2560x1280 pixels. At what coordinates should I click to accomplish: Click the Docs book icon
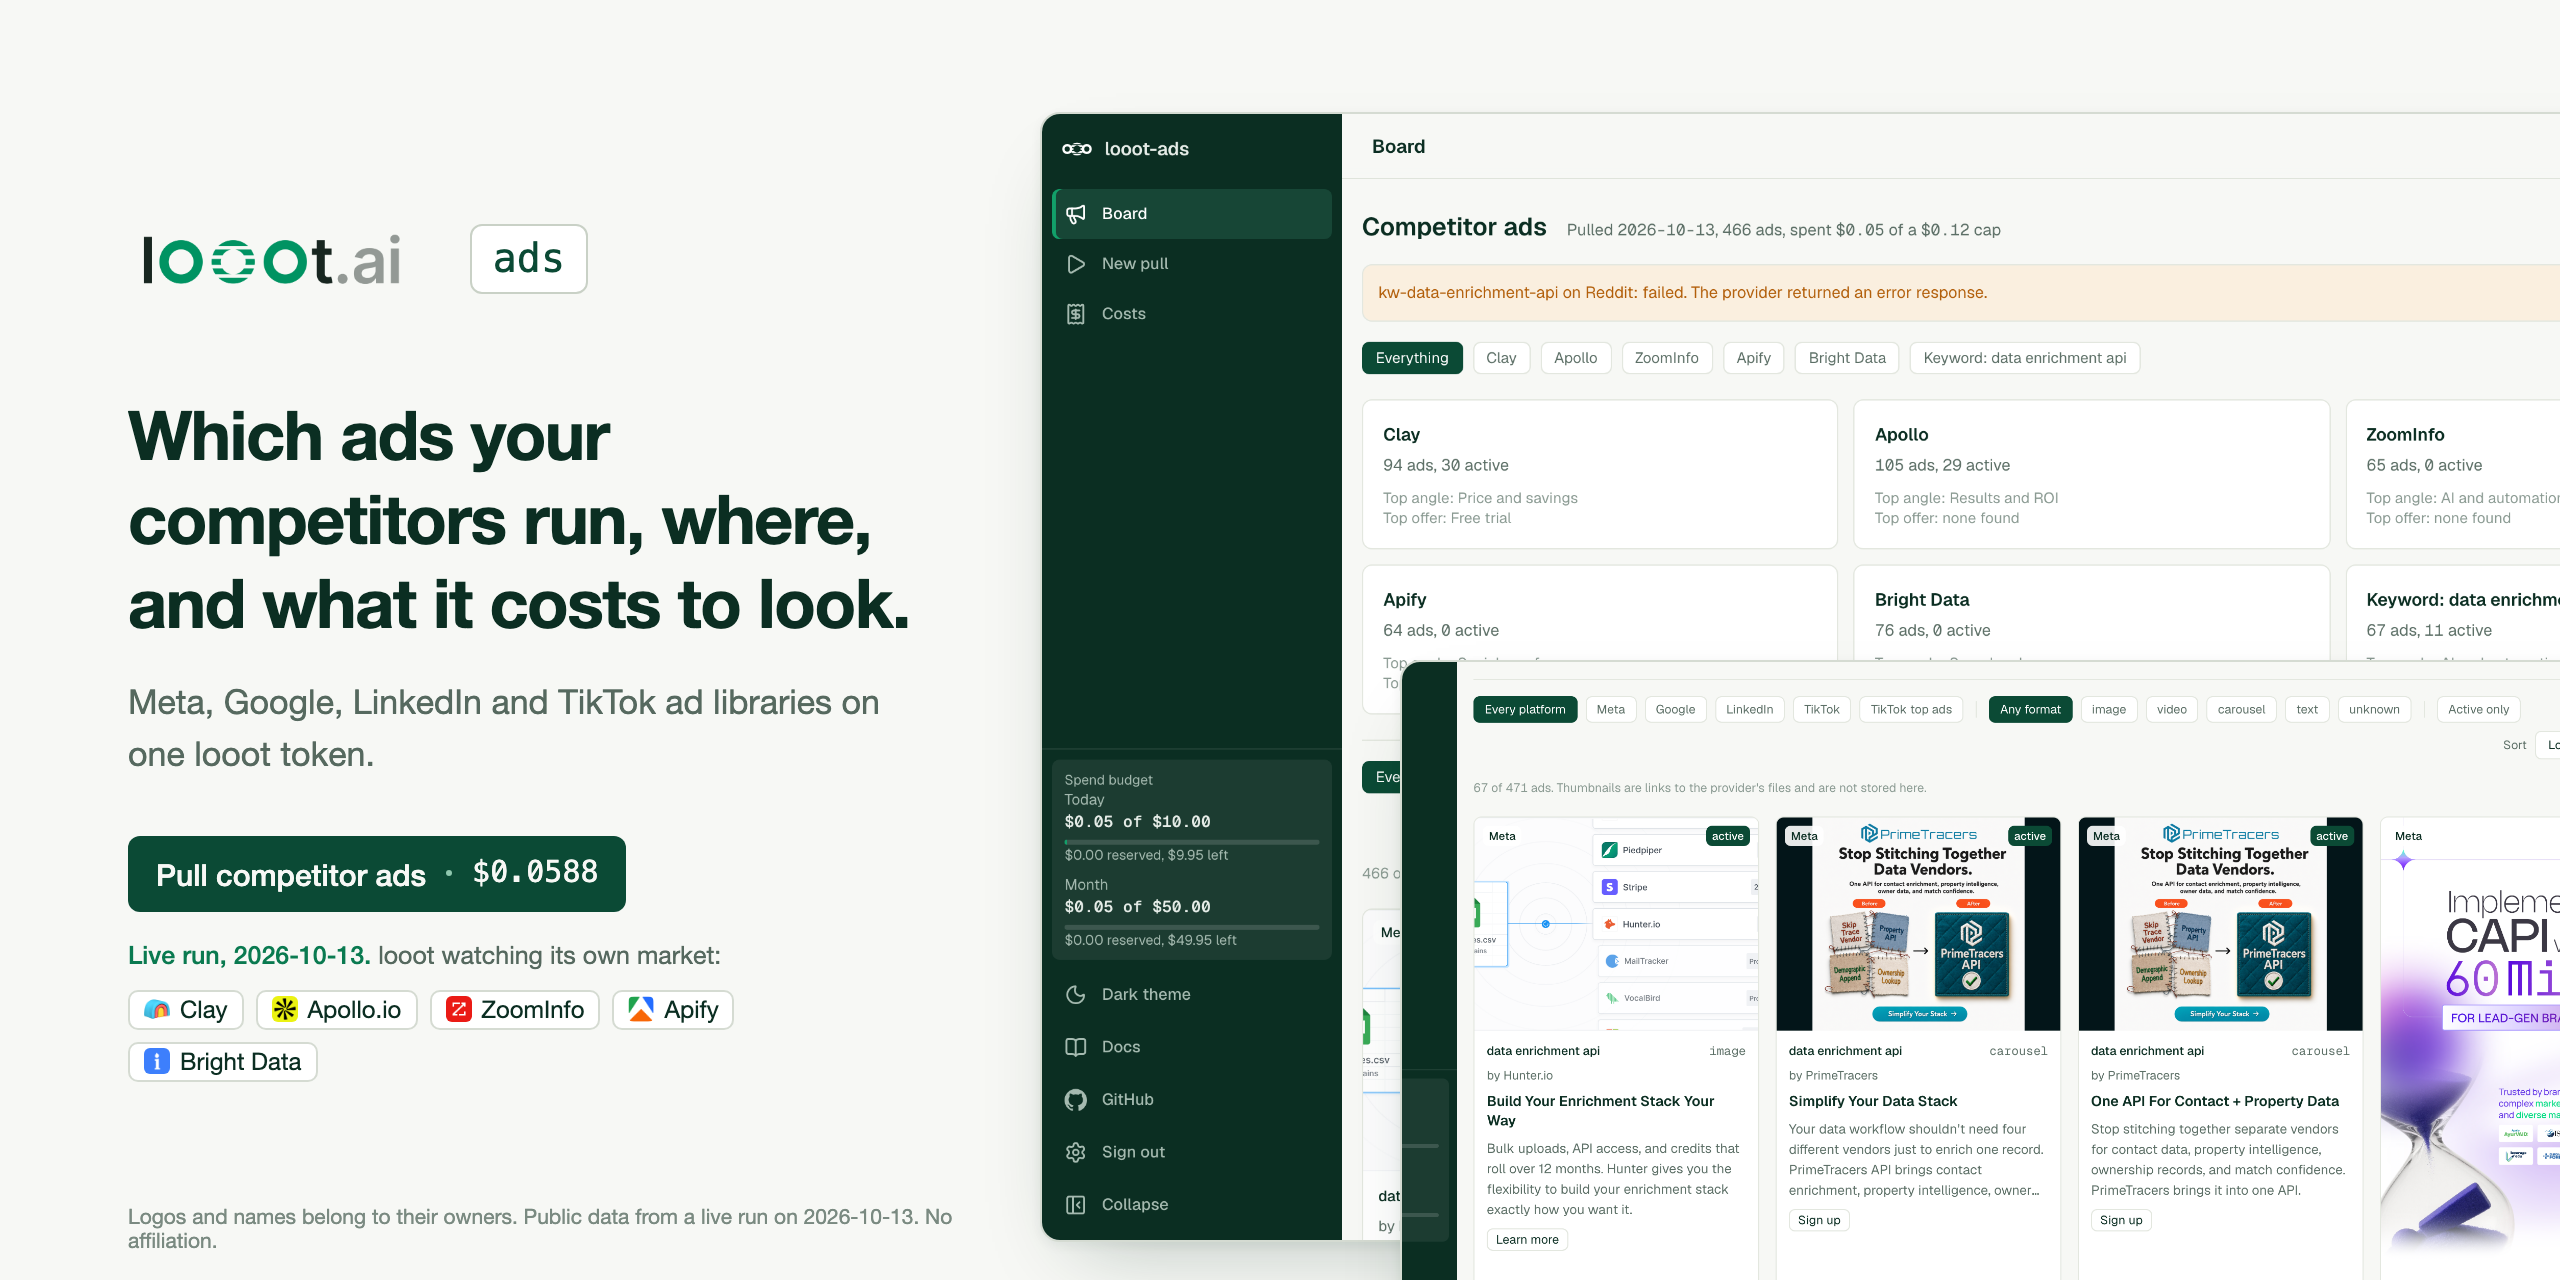coord(1076,1047)
